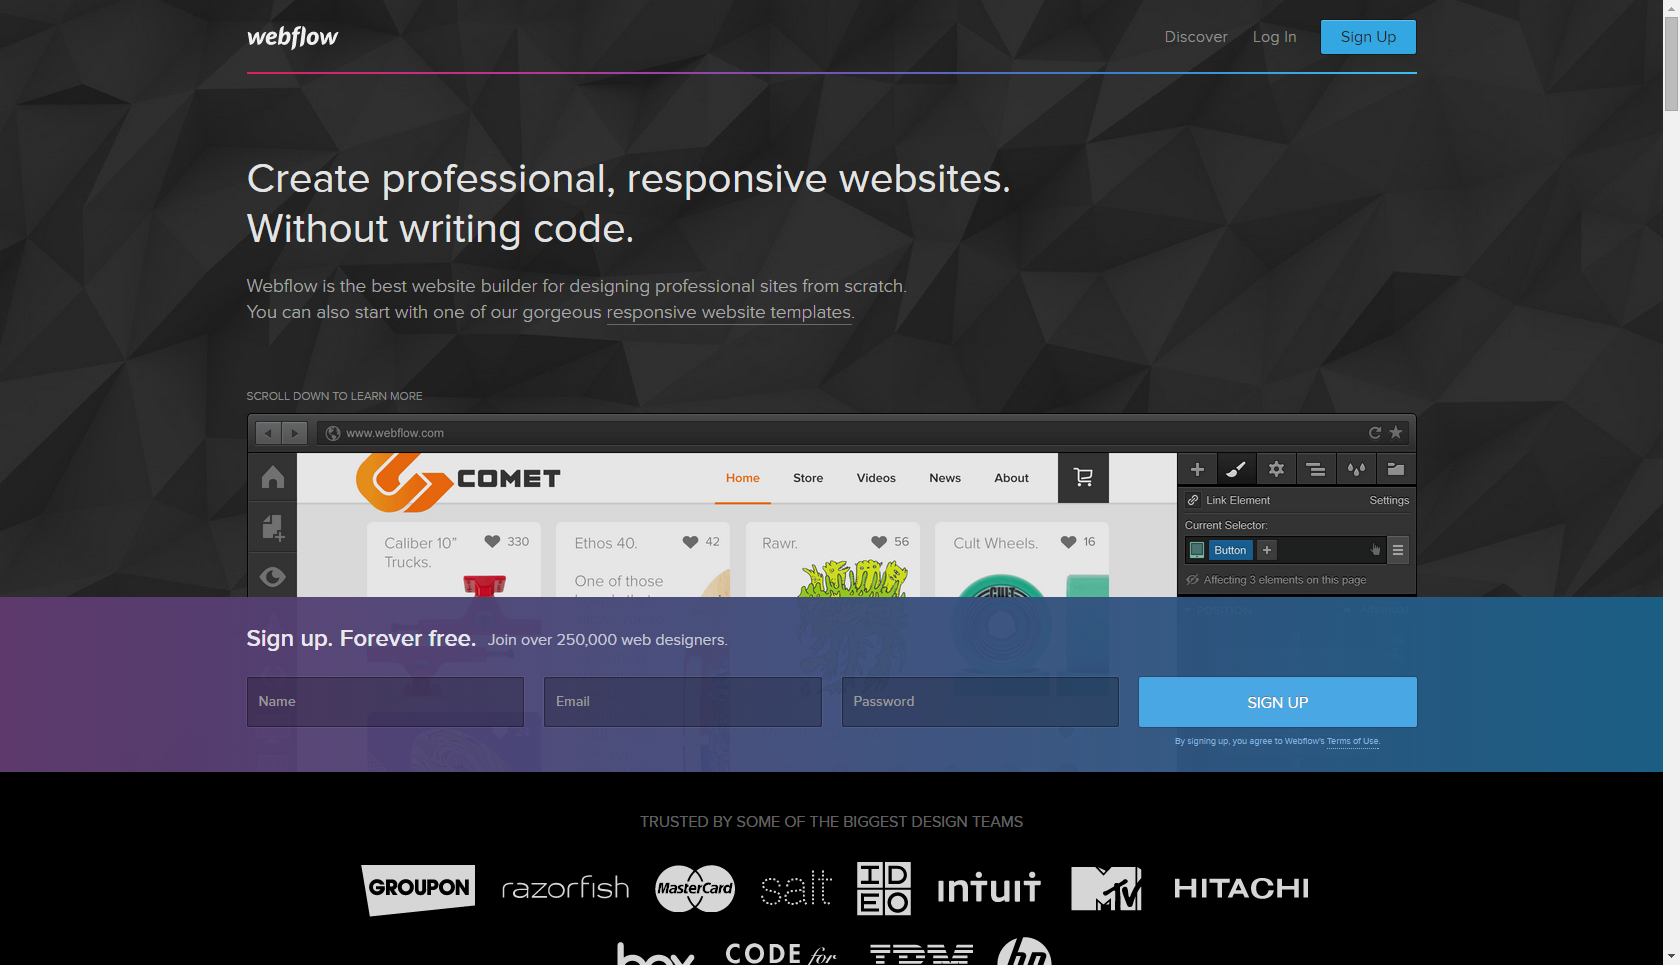This screenshot has height=965, width=1680.
Task: Click the Sign Up button in header
Action: (x=1368, y=37)
